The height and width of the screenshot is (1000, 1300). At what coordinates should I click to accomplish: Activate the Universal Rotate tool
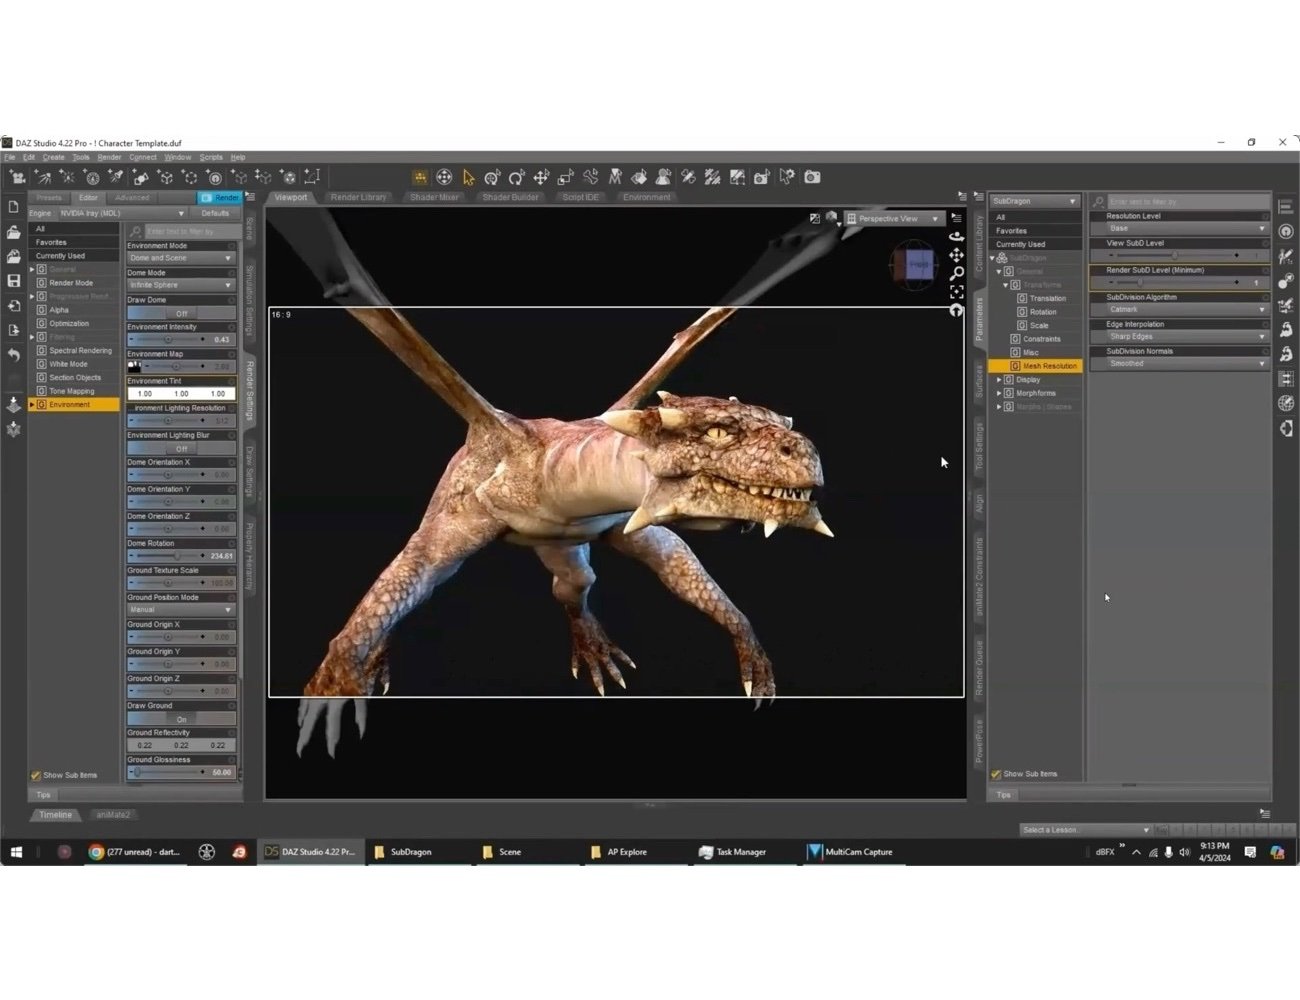516,176
